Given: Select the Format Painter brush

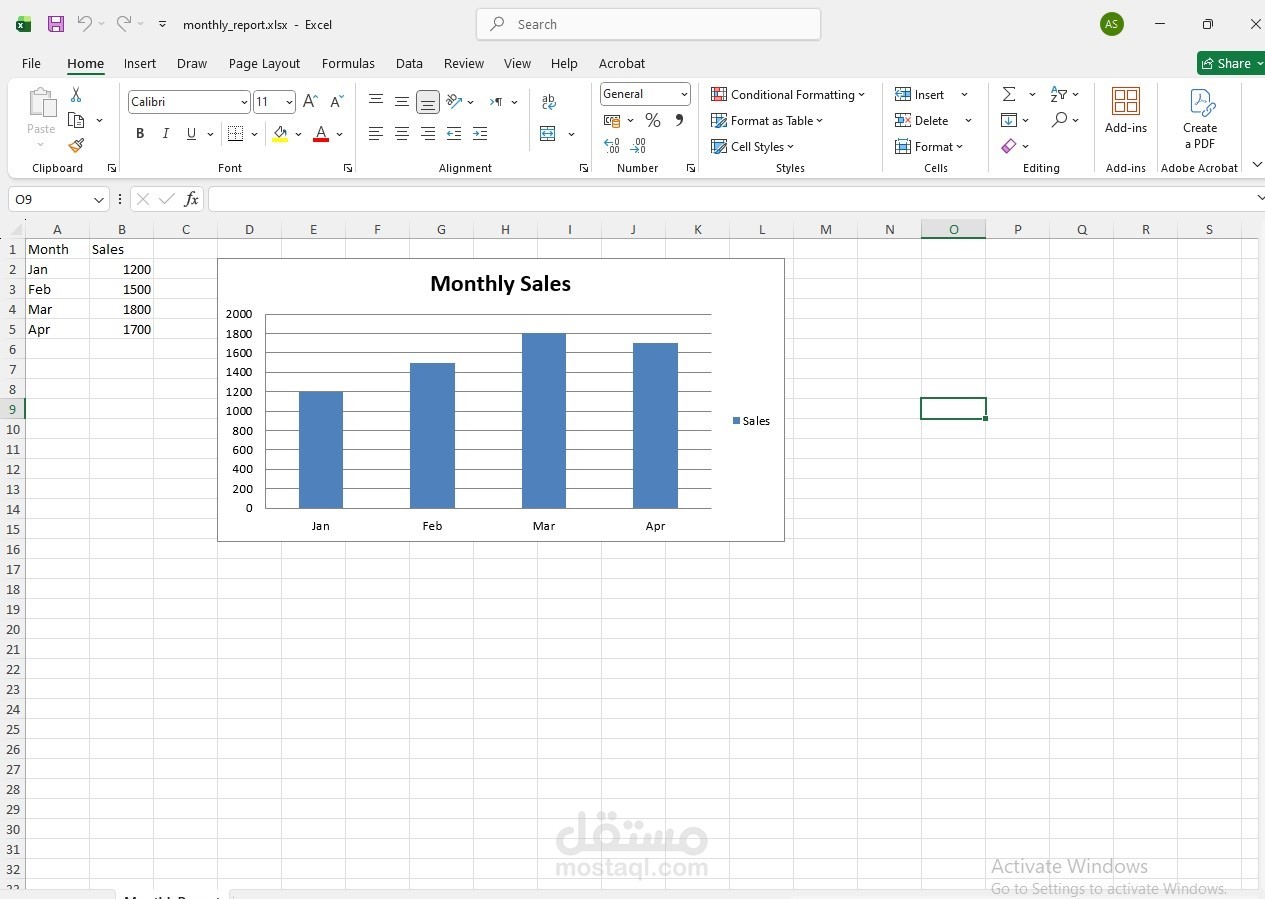Looking at the screenshot, I should point(76,146).
